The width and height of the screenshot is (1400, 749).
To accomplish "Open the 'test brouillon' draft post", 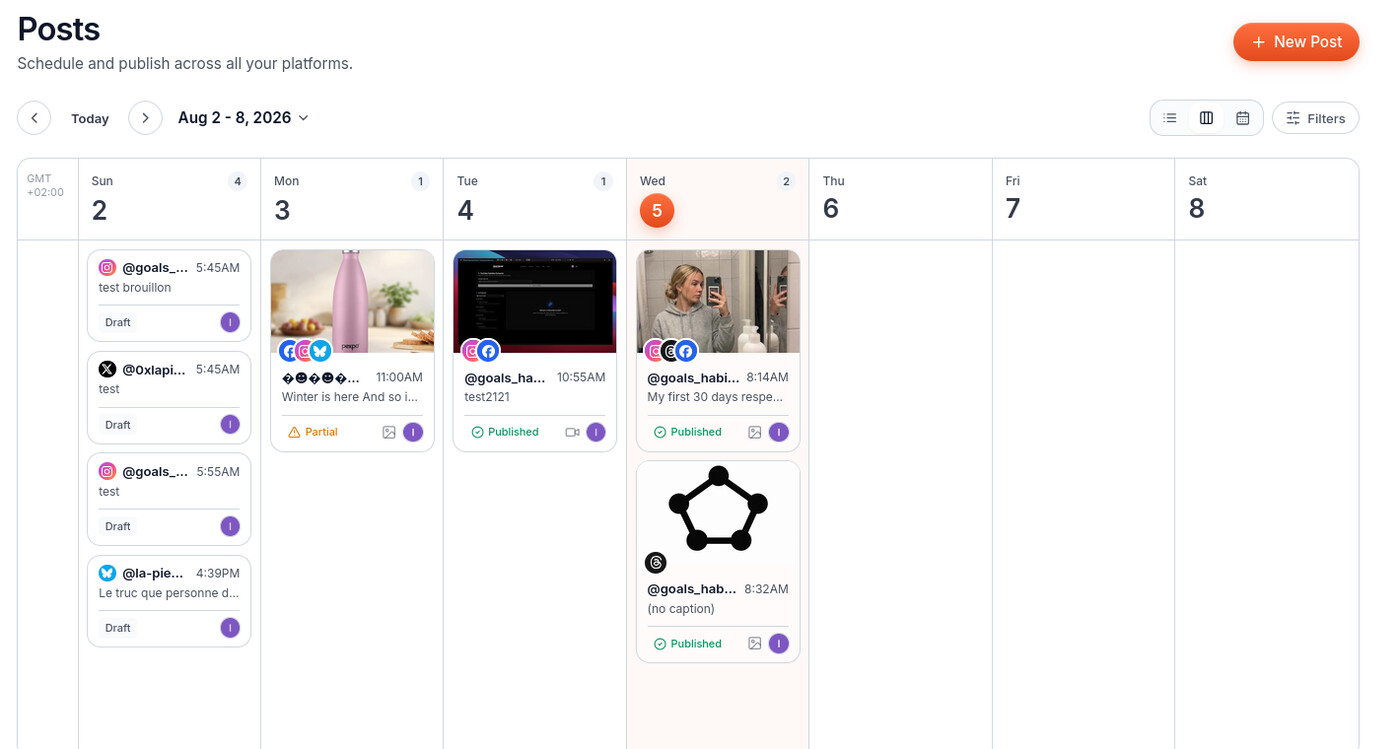I will 169,296.
